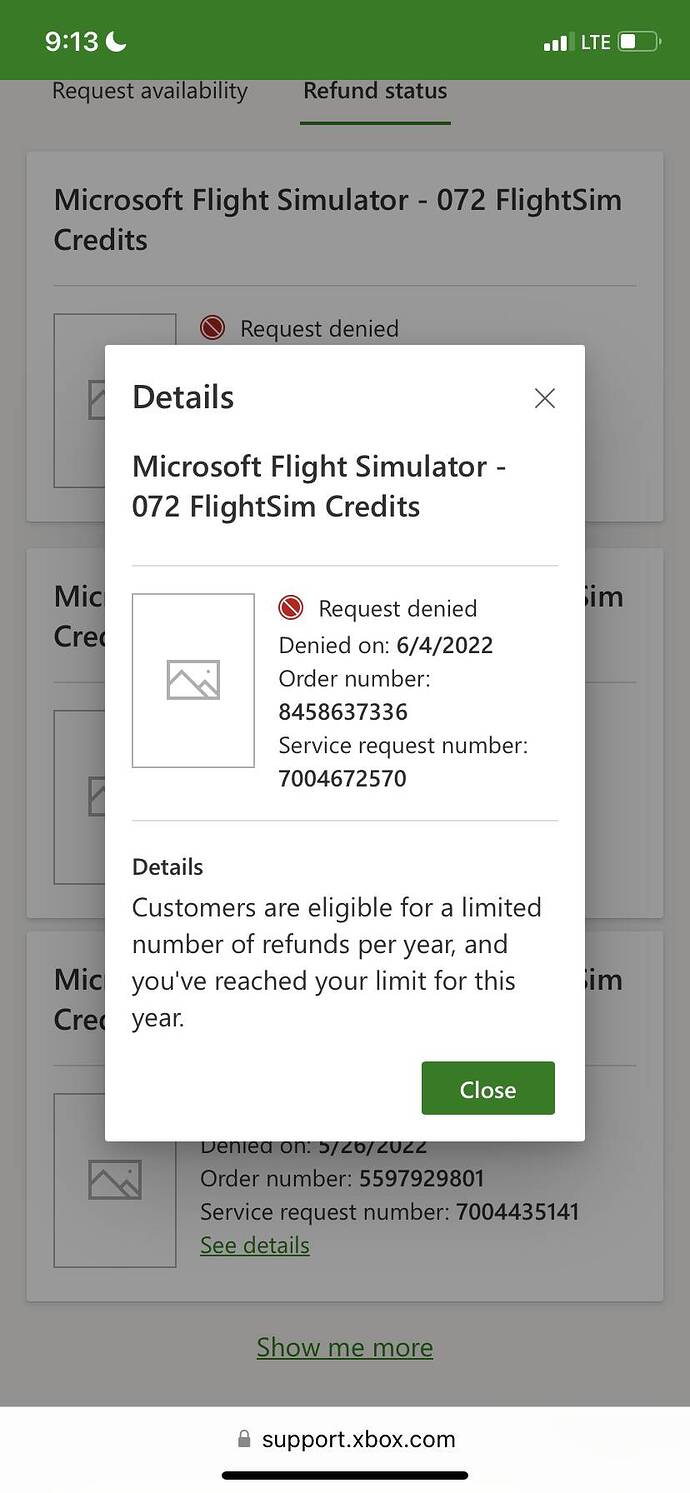
Task: Click the image placeholder inside the Details dialog
Action: (x=193, y=681)
